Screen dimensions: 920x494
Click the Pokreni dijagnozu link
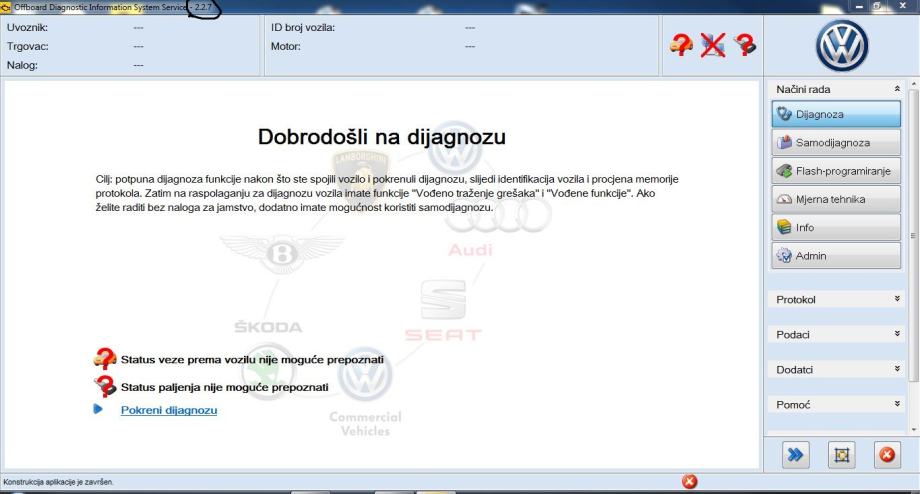tap(169, 410)
